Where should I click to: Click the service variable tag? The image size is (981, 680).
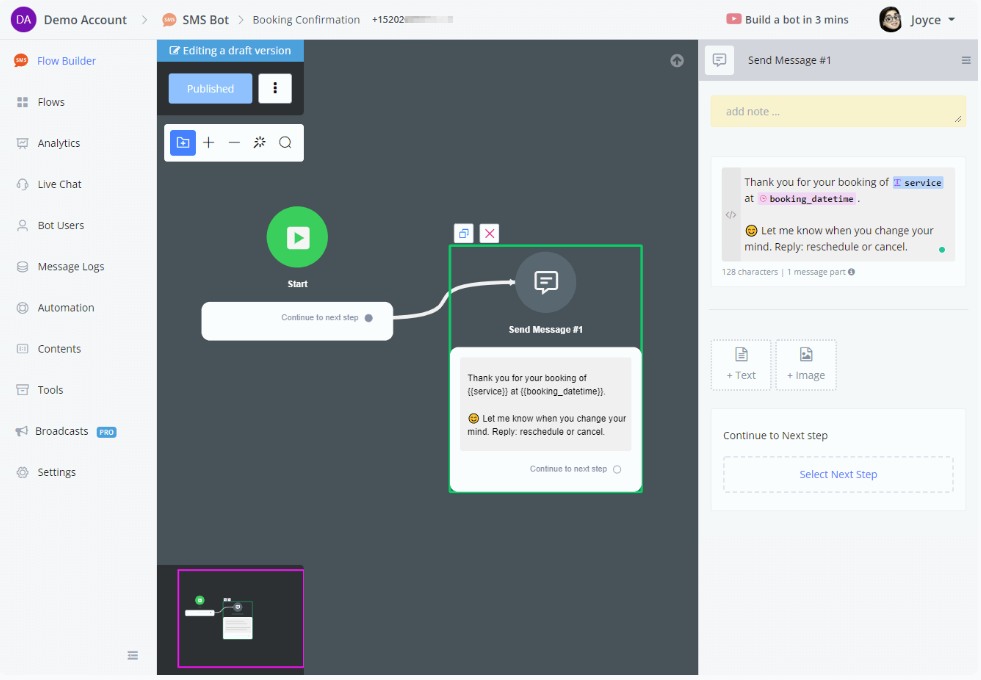point(917,183)
